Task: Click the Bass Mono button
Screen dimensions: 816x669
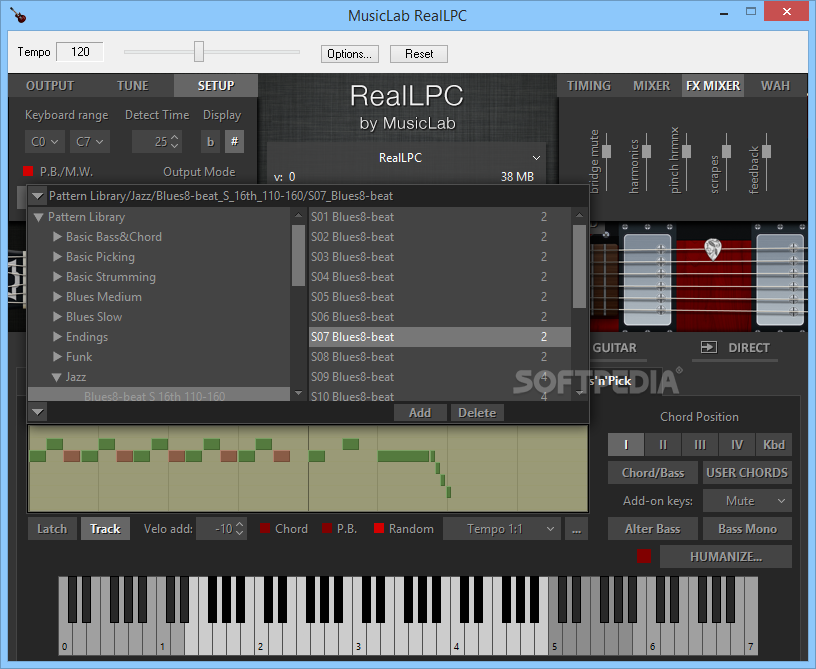Action: tap(747, 529)
